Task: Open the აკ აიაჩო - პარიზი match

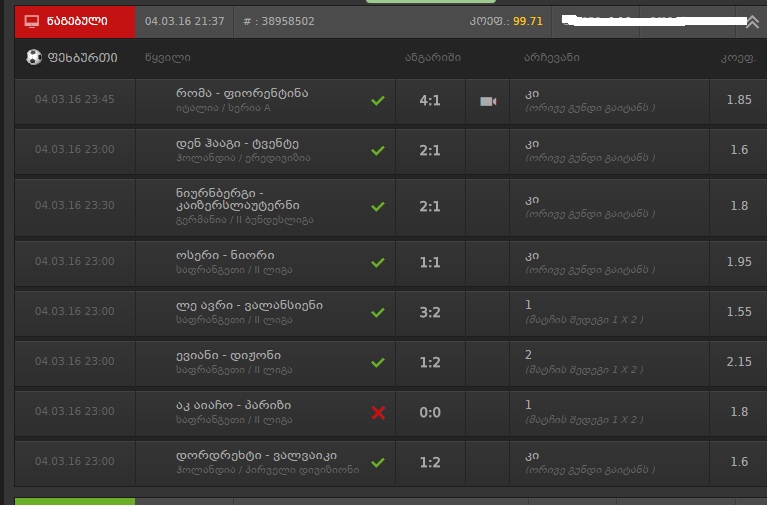Action: tap(233, 405)
